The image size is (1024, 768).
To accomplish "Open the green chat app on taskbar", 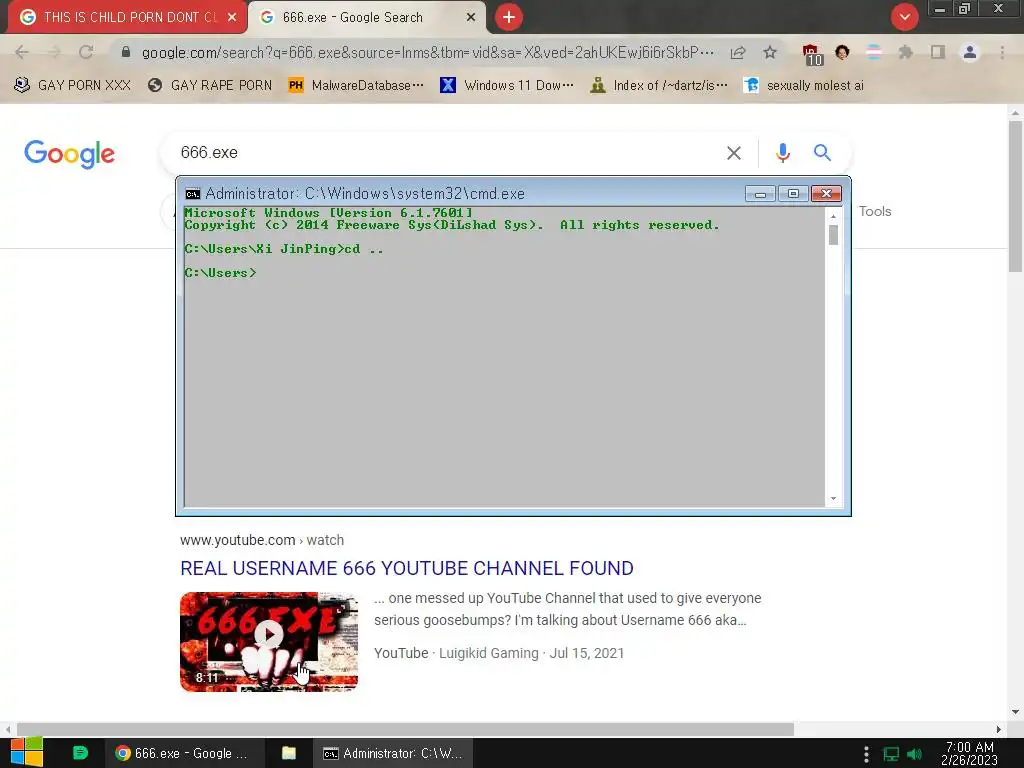I will pos(80,753).
